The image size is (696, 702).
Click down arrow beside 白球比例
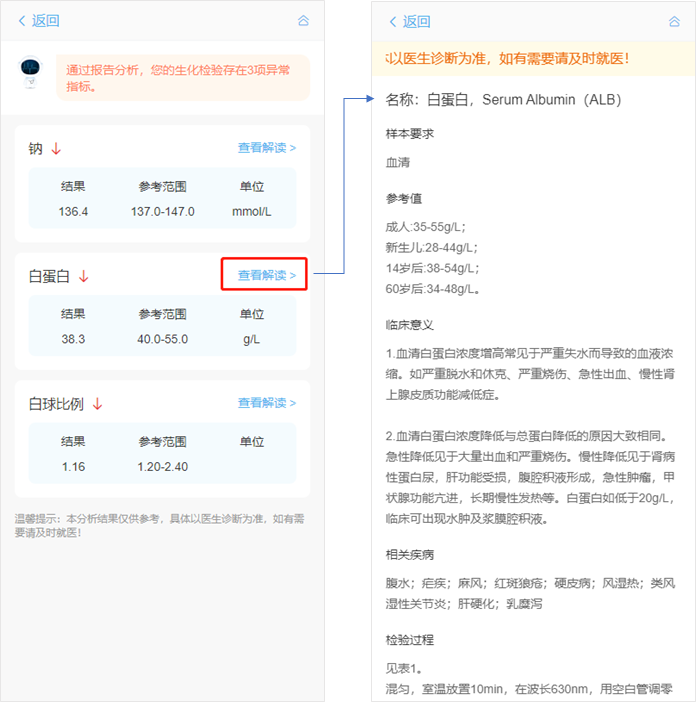pos(98,404)
